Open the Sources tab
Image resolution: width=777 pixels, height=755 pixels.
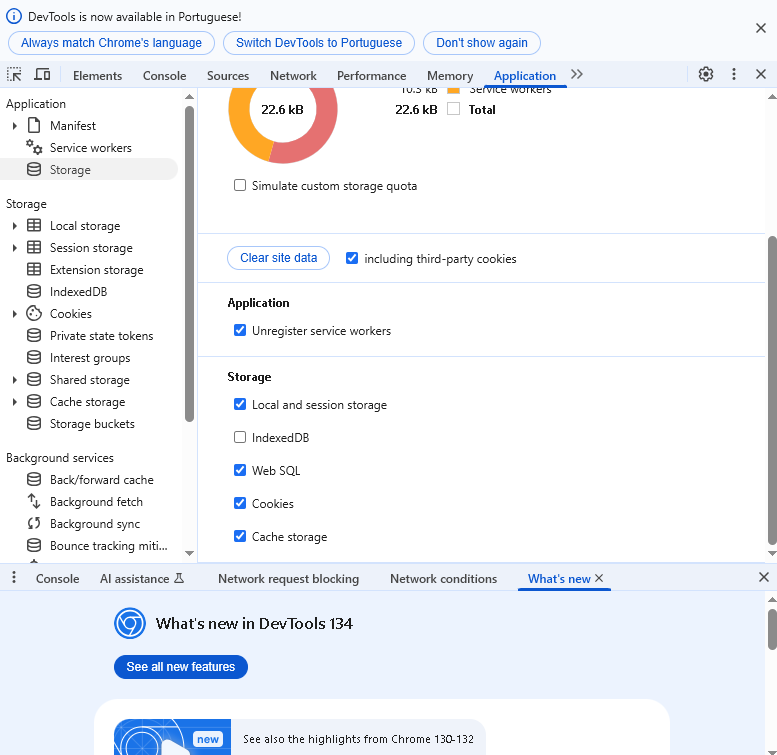228,76
